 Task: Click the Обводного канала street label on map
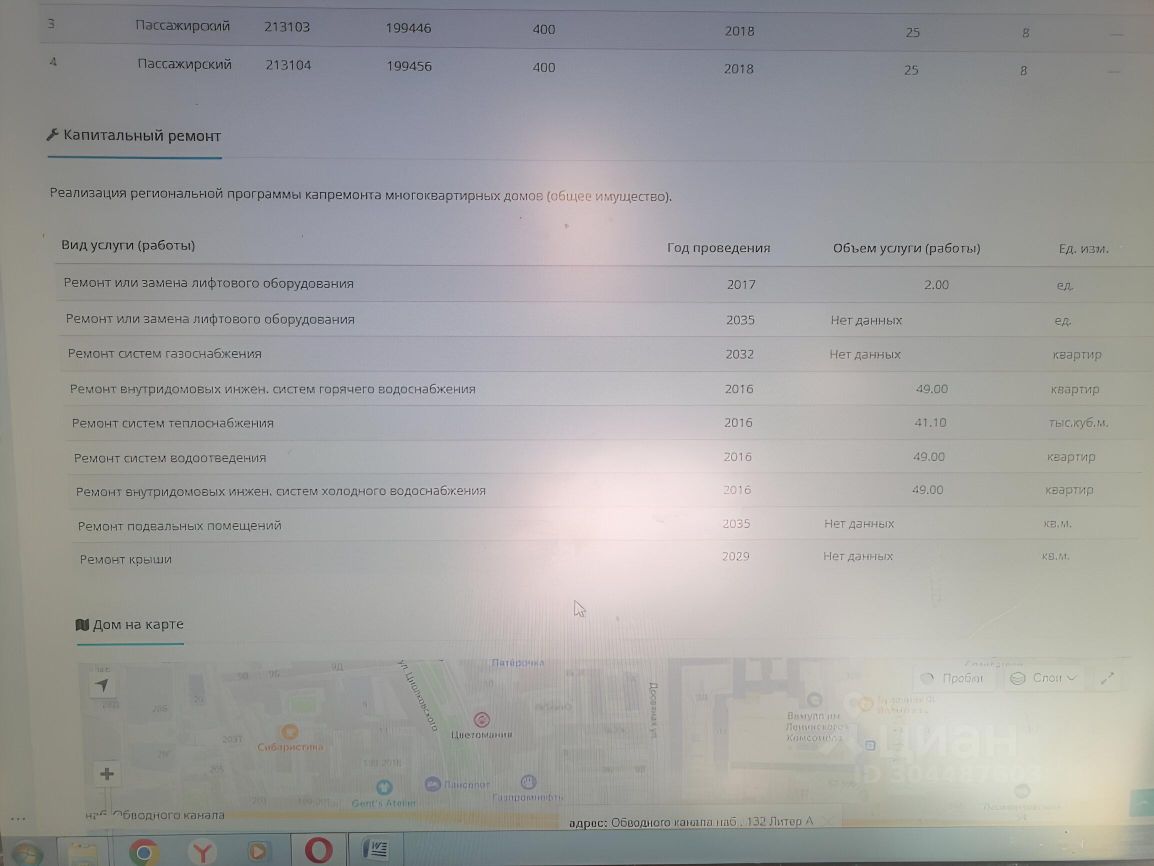coord(155,814)
